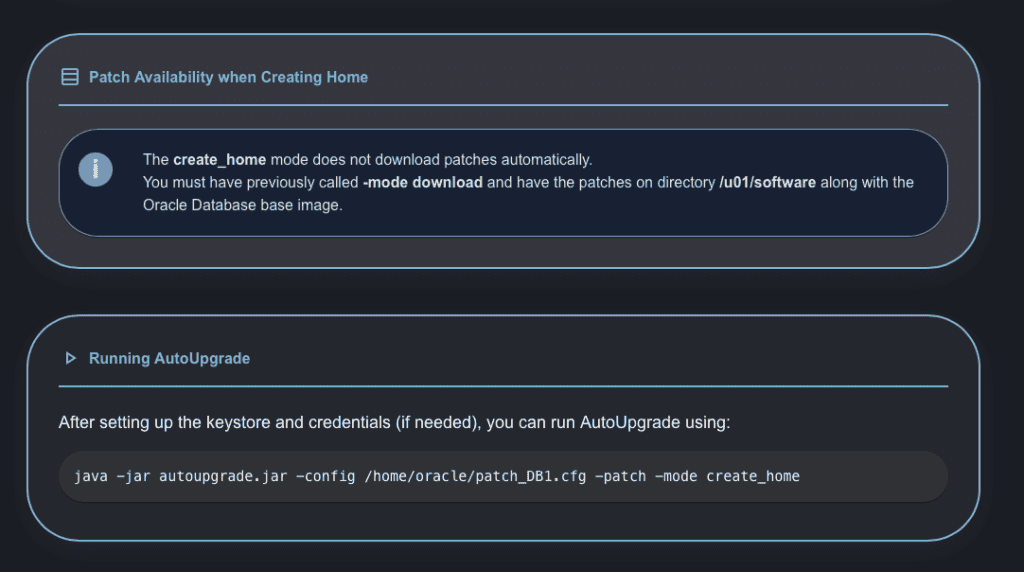Screen dimensions: 1024x572
Task: Click the "Running AutoUpgrade" section heading
Action: point(169,358)
